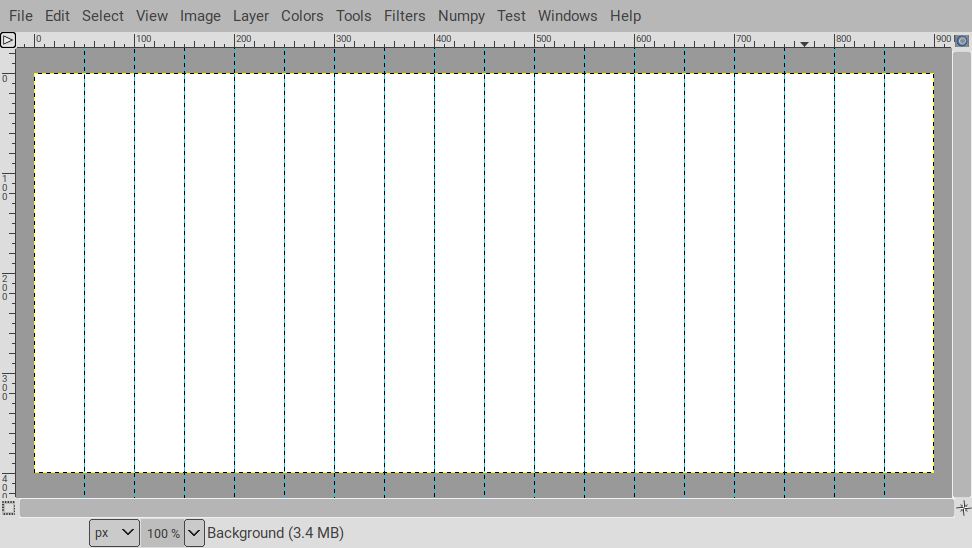Open the Tools menu
The width and height of the screenshot is (972, 548).
click(353, 15)
